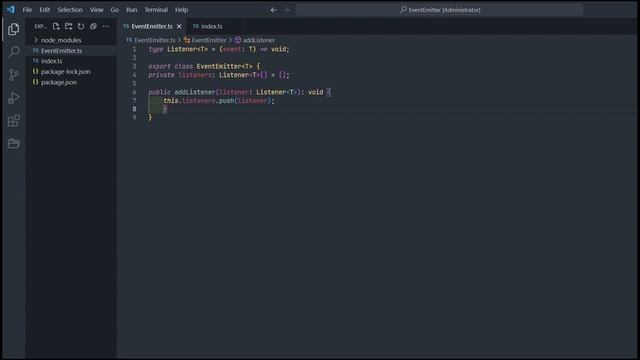Click the 'export class EventEmitter<T>' line

point(204,66)
